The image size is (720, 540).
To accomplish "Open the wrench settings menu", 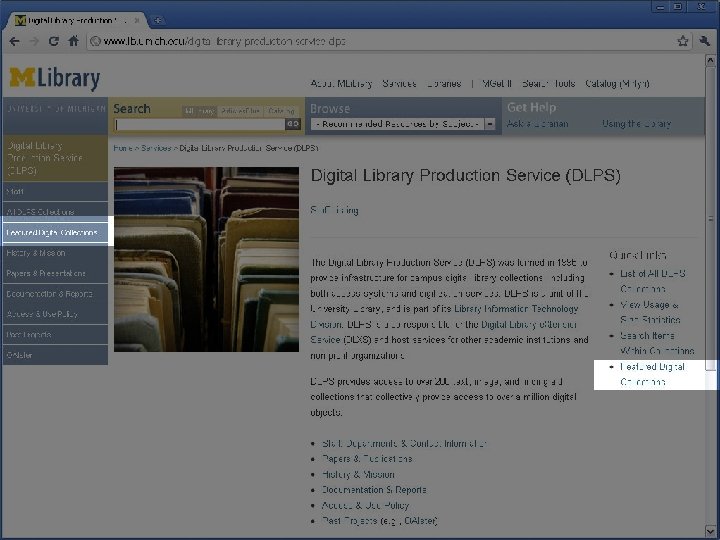I will (x=704, y=41).
